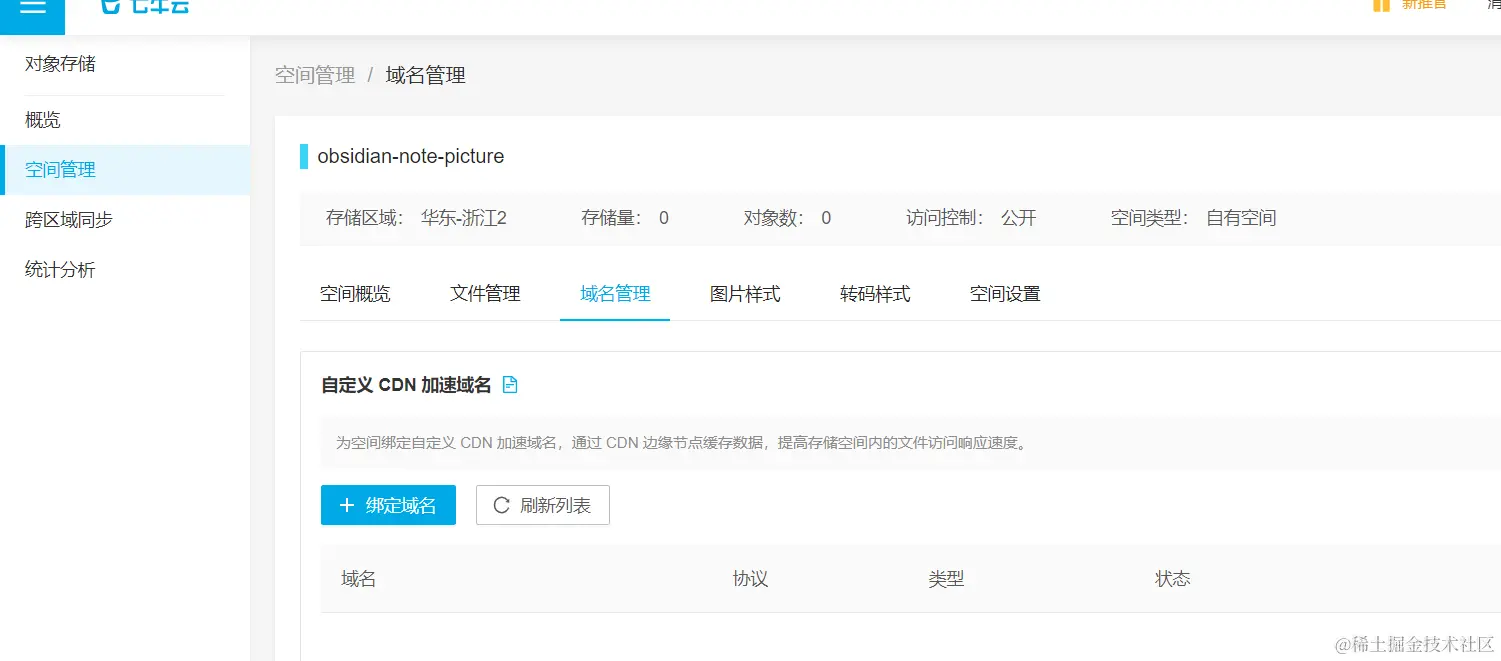Open the 新推官 referral promotion
Image resolution: width=1501 pixels, height=661 pixels.
click(x=1423, y=6)
